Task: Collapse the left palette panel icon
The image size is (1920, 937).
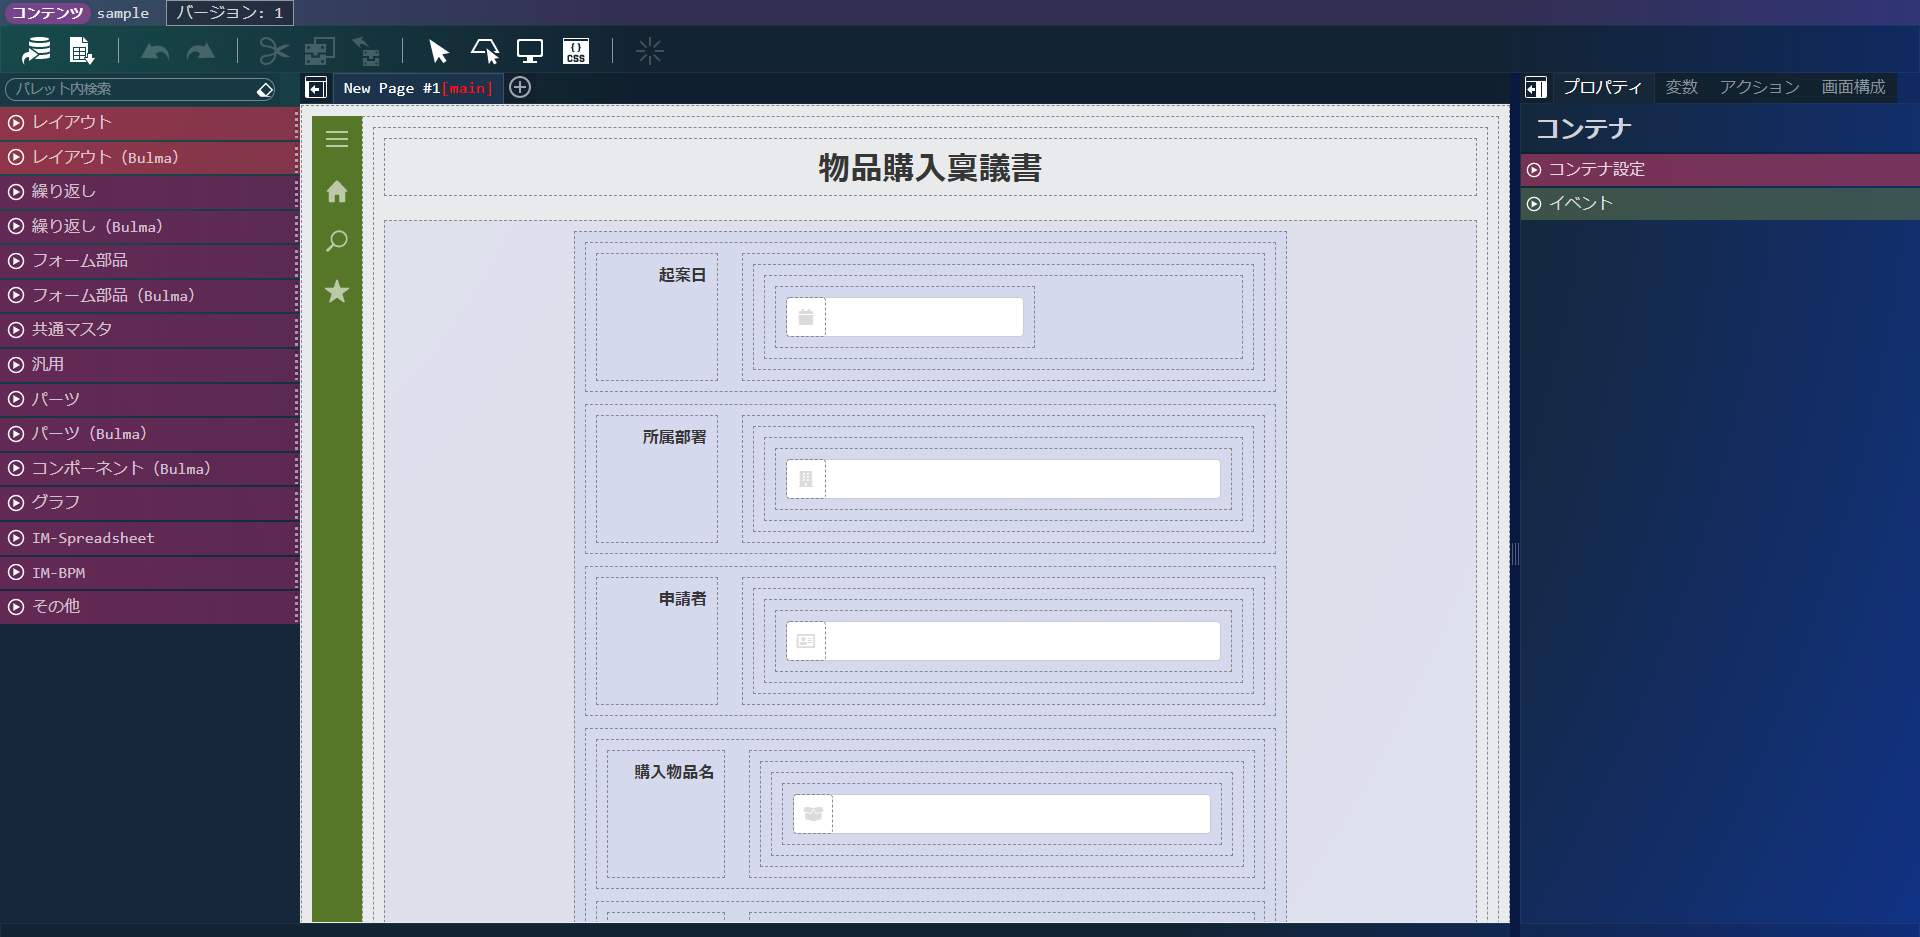Action: 316,88
